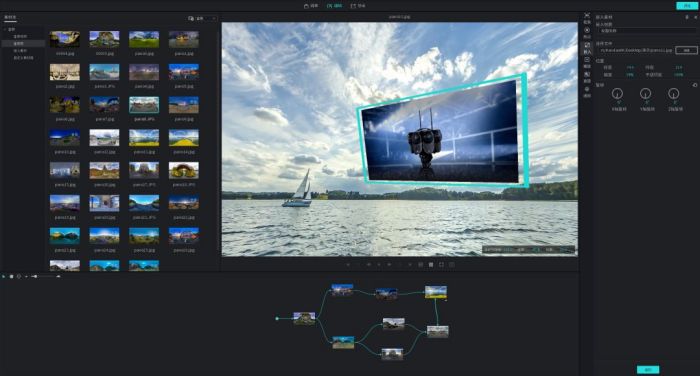700x376 pixels.
Task: Switch to the middle highlighted tab at the top
Action: pos(334,6)
